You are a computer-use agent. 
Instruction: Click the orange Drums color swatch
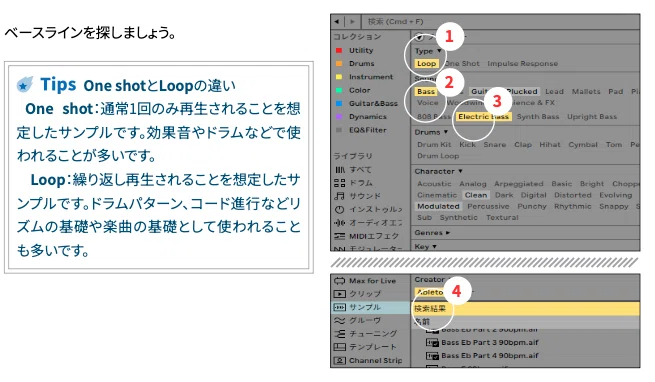click(x=339, y=64)
